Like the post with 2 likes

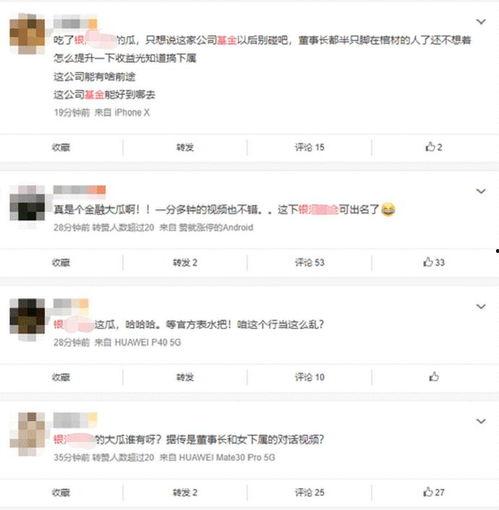coord(434,147)
